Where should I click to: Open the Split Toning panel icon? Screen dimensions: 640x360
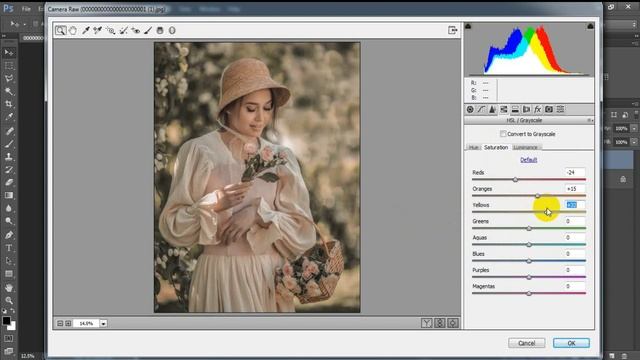click(515, 109)
